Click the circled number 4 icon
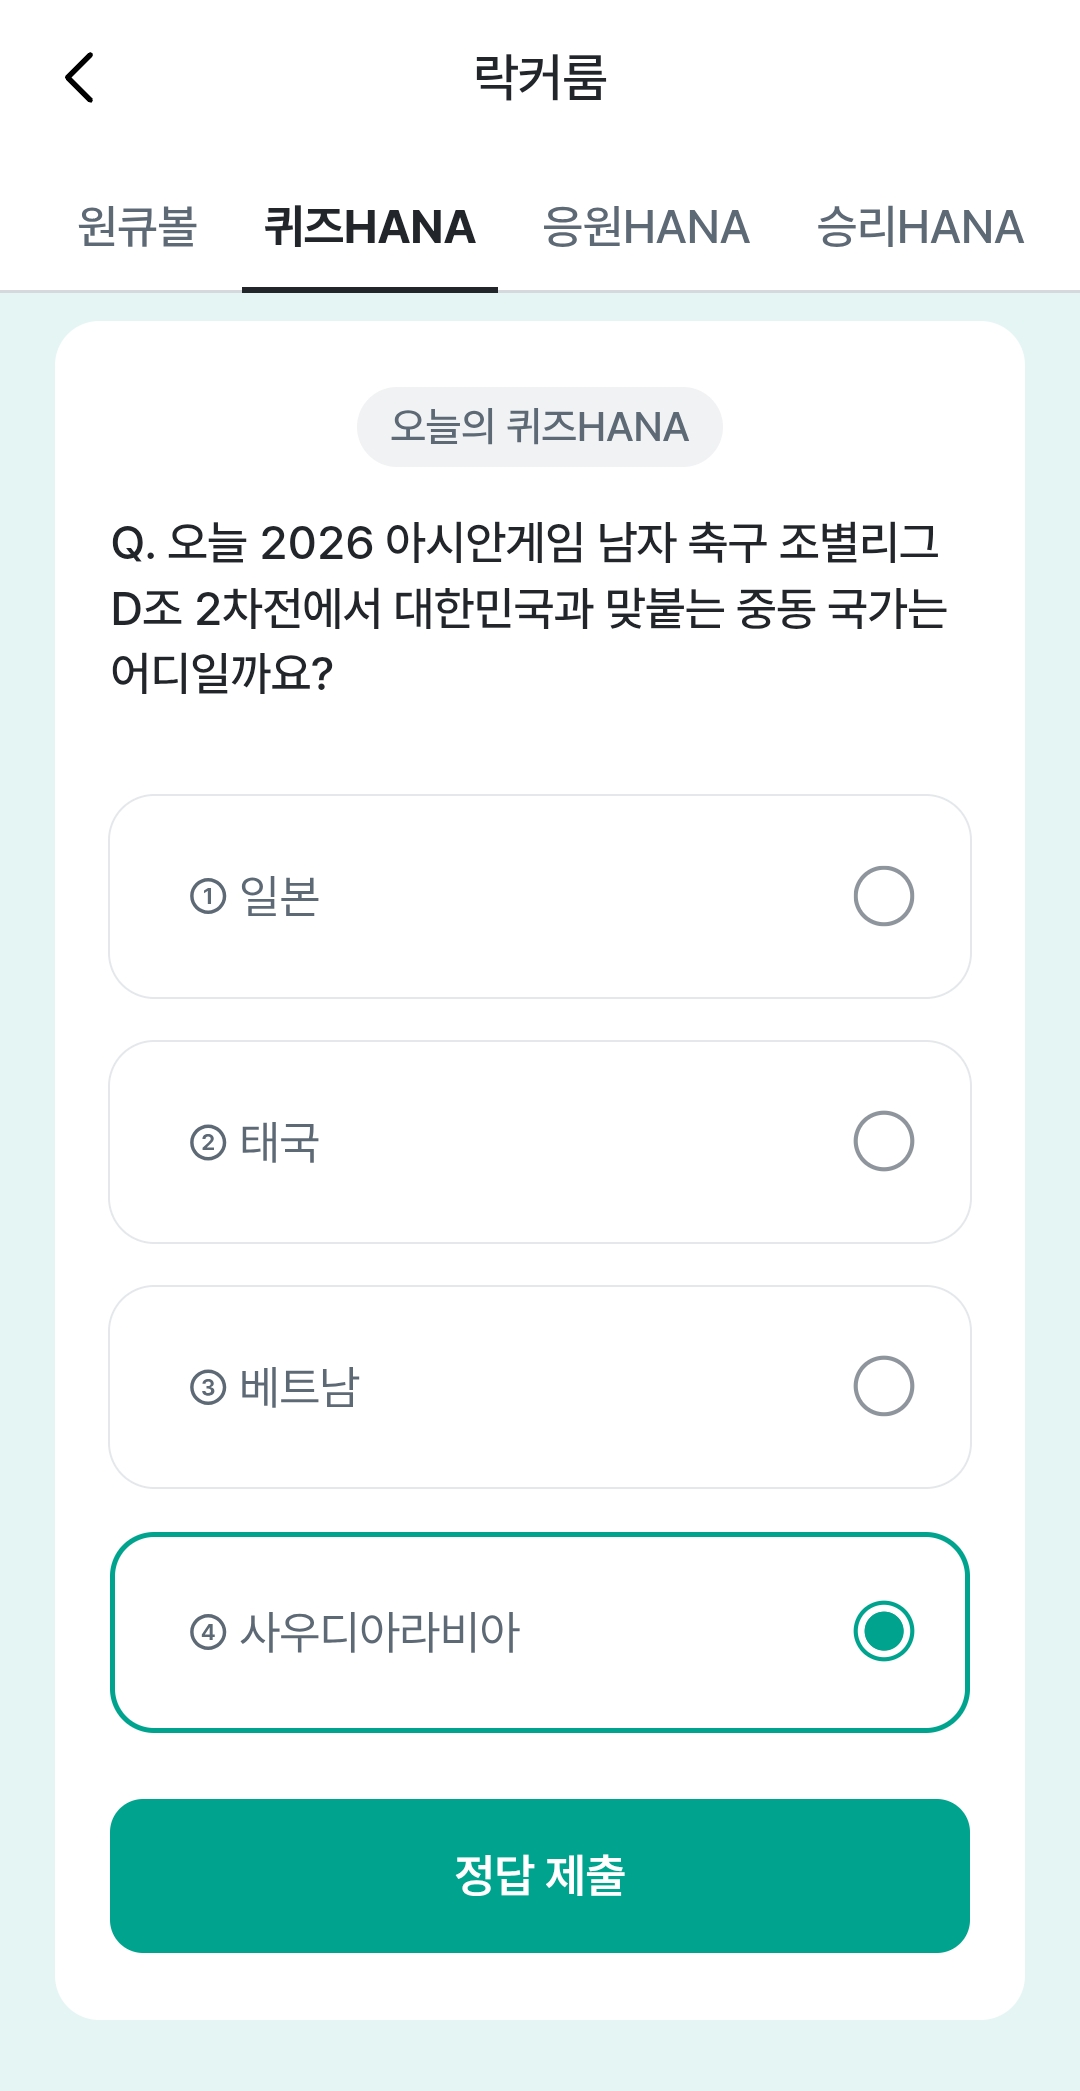 coord(208,1633)
